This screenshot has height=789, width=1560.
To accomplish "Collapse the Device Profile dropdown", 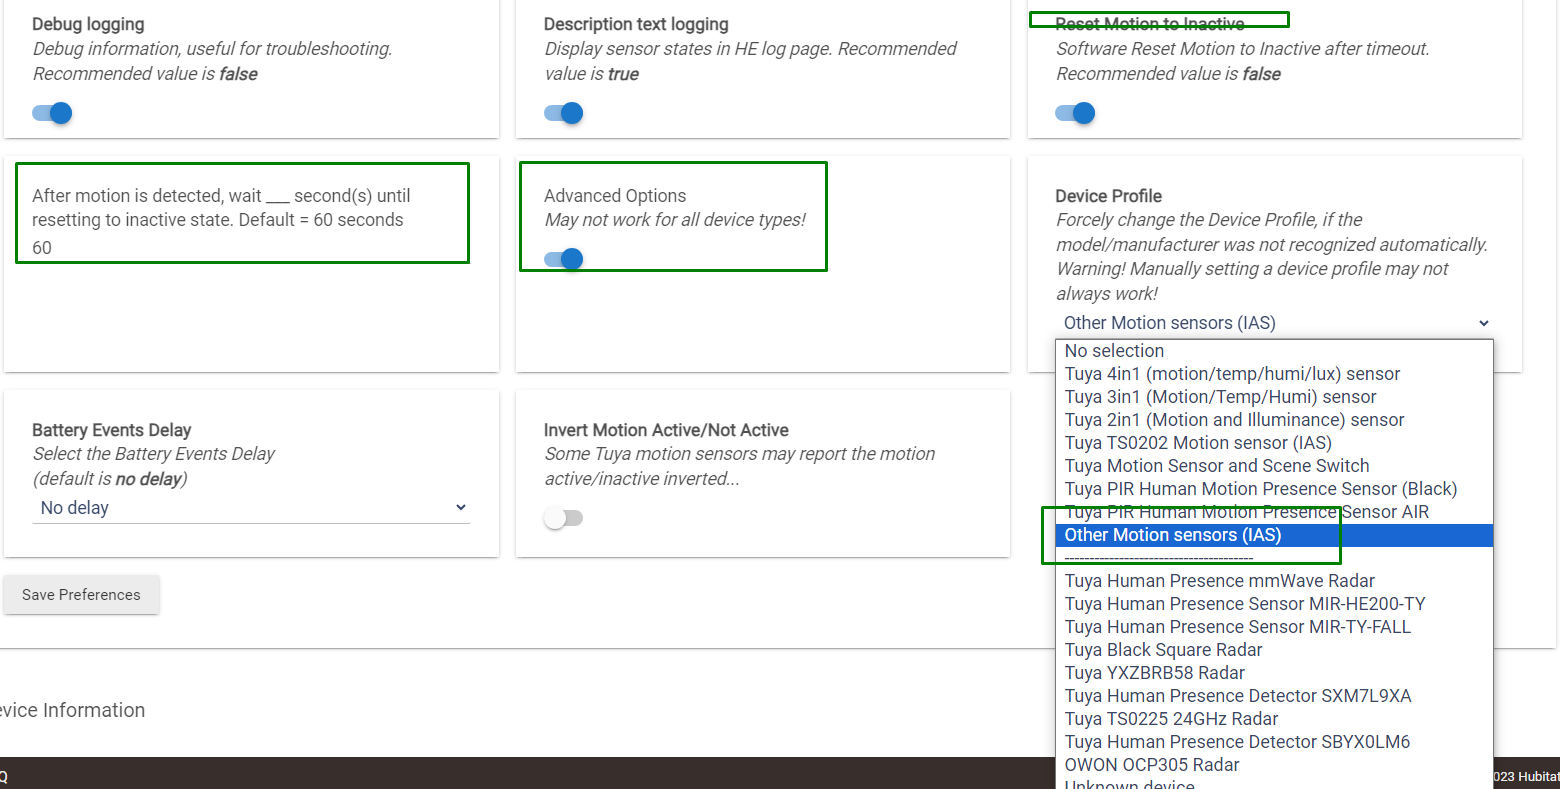I will [x=1274, y=323].
